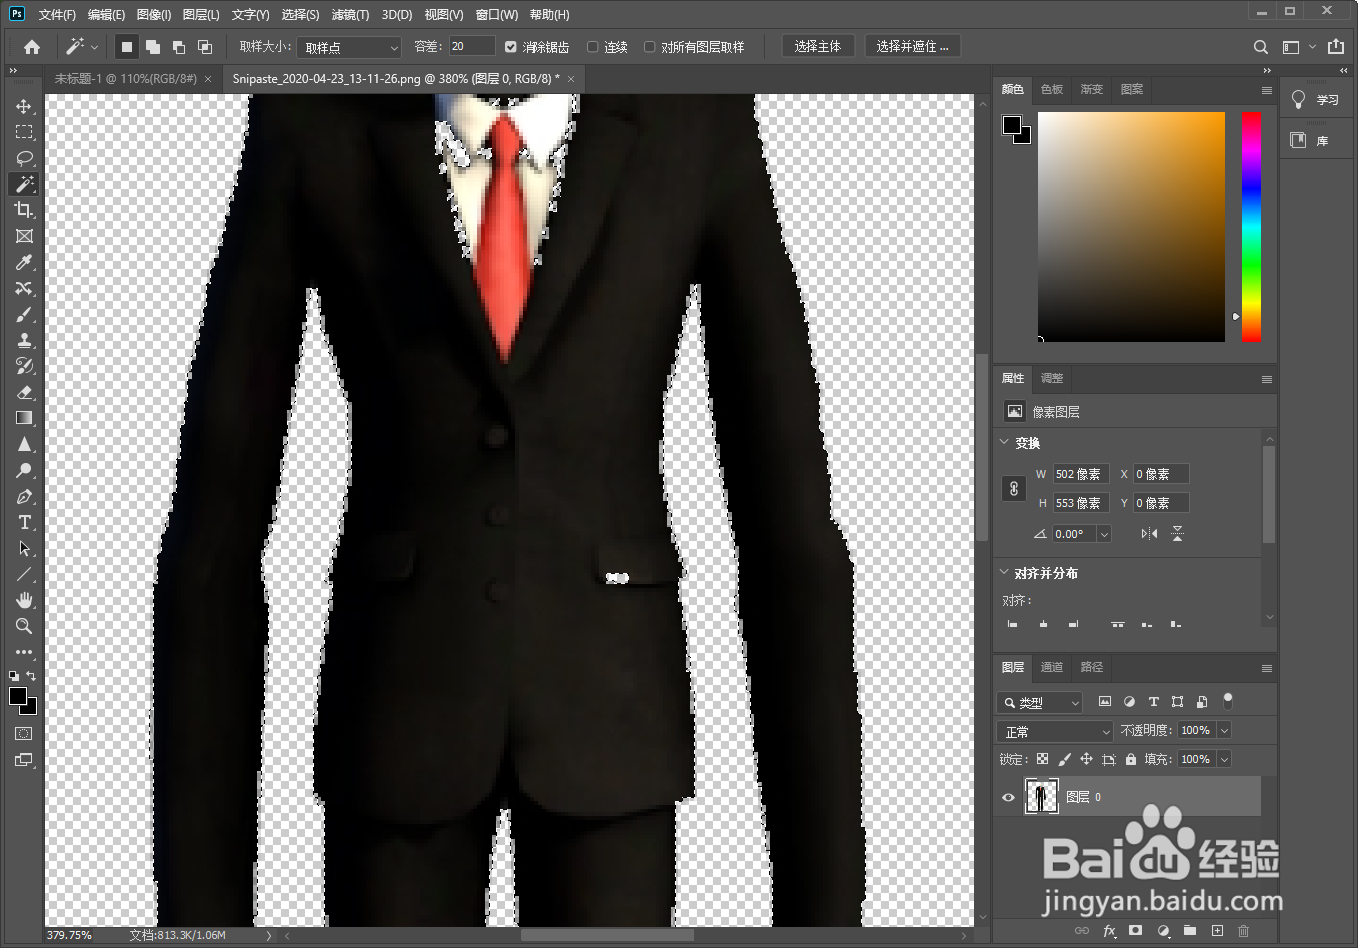Click 选择主体 button
This screenshot has height=948, width=1358.
click(818, 46)
